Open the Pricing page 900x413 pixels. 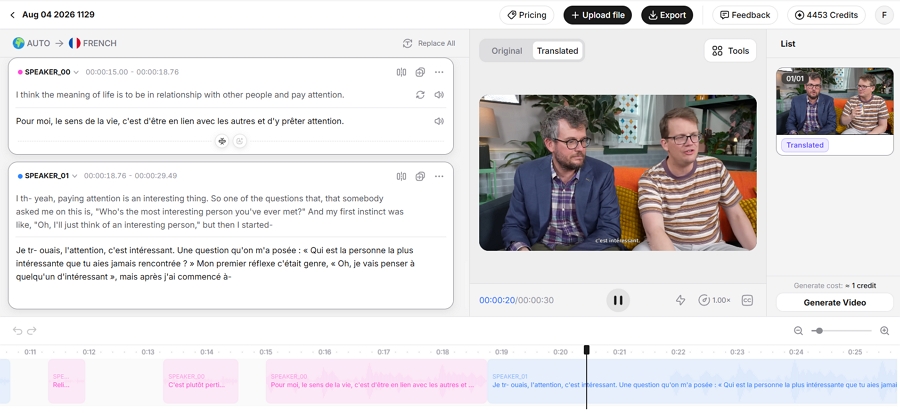click(x=526, y=15)
